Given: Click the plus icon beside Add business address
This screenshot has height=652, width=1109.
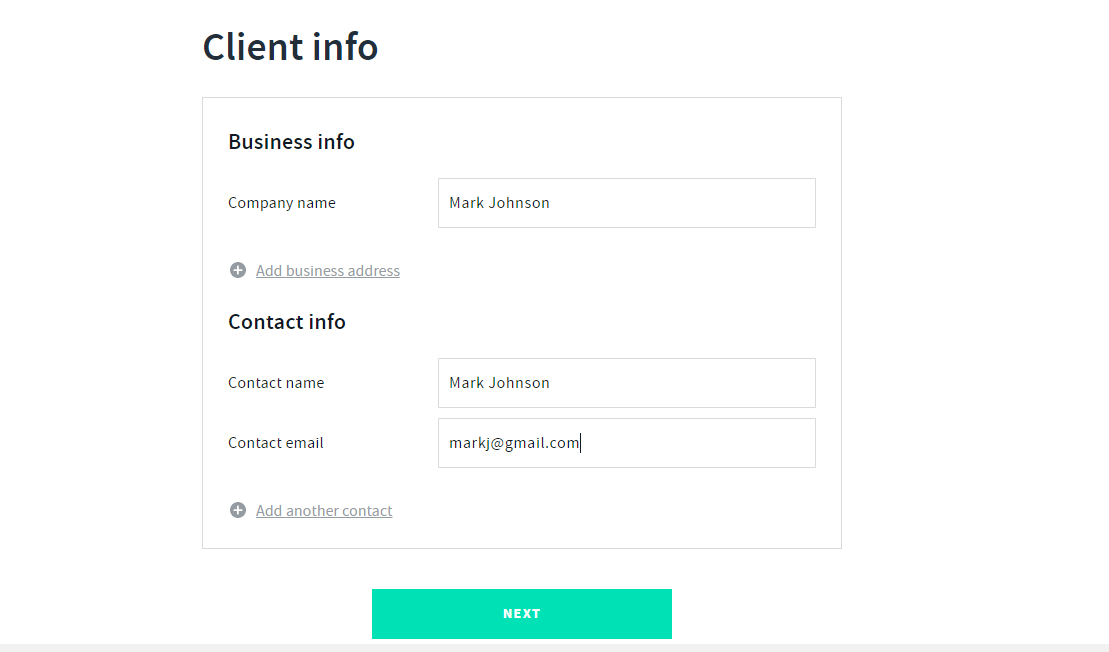Looking at the screenshot, I should [238, 270].
